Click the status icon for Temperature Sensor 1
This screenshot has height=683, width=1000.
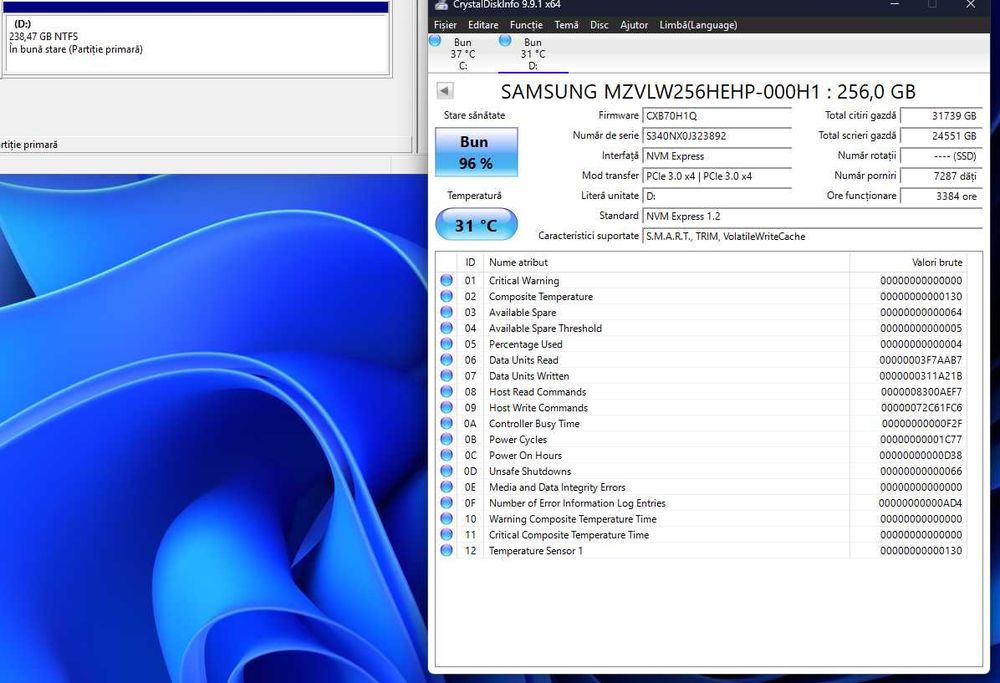pyautogui.click(x=446, y=550)
